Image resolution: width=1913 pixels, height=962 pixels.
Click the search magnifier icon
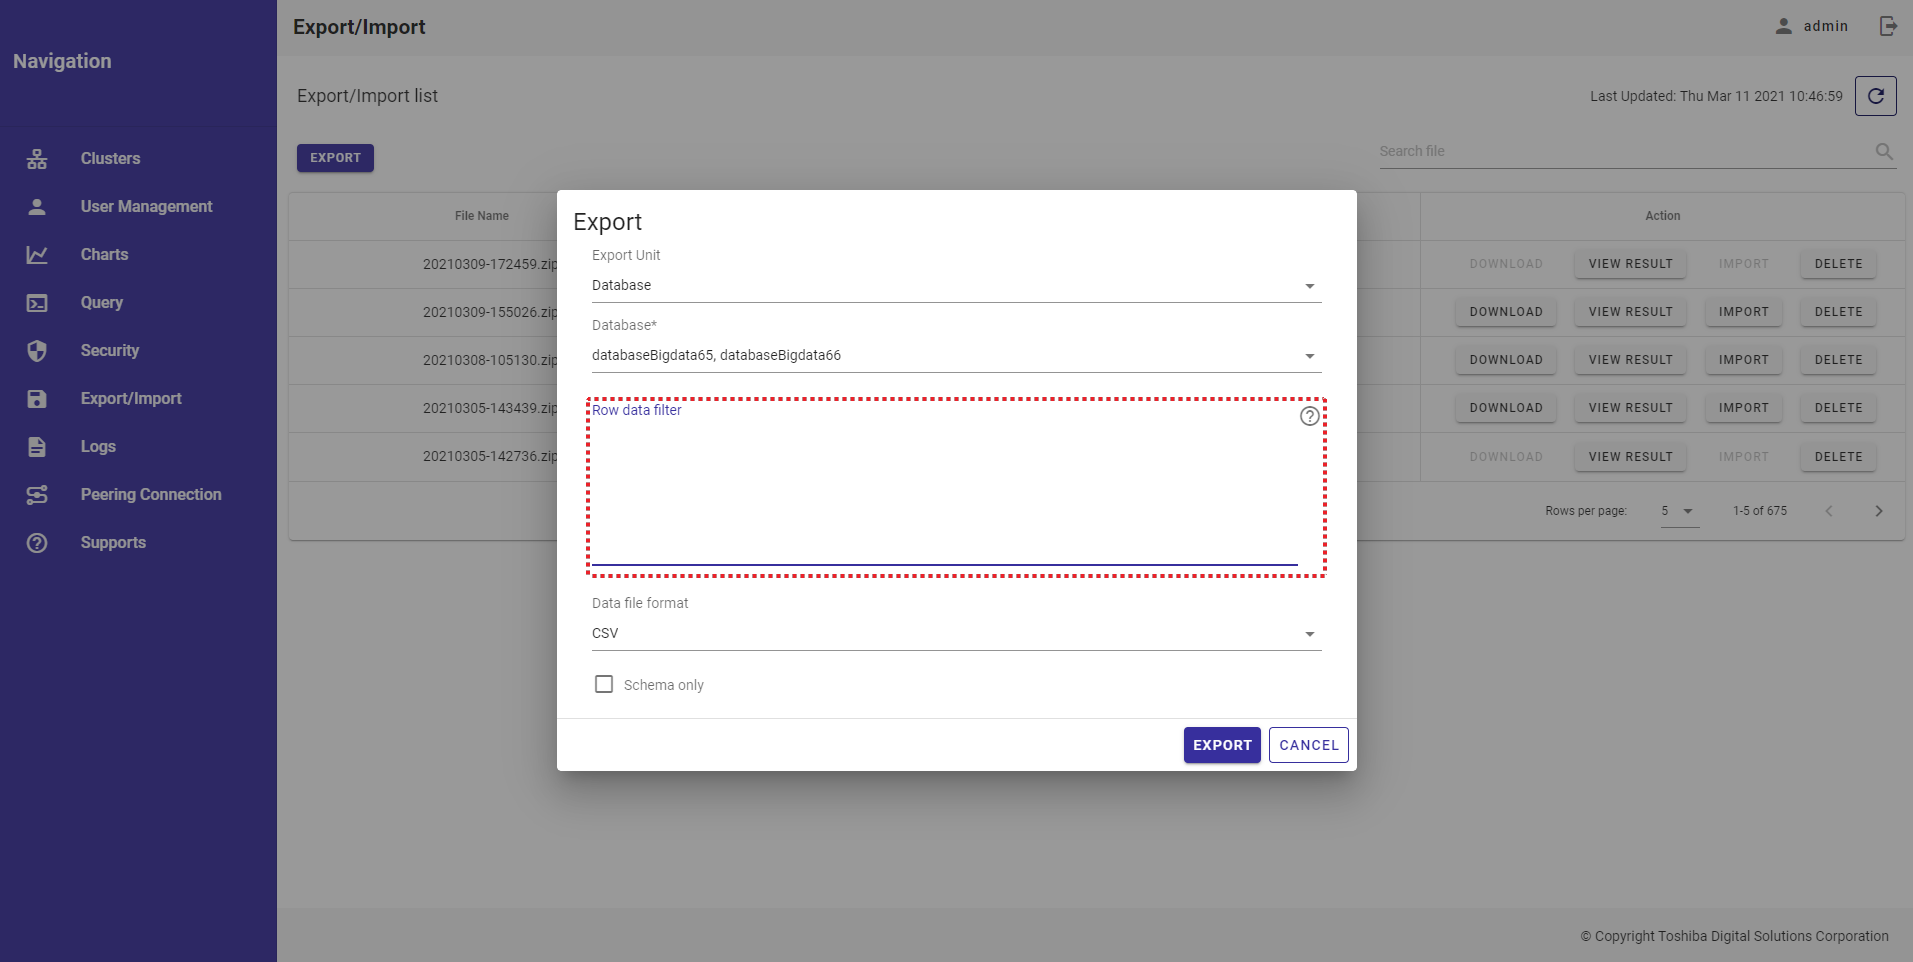[x=1884, y=151]
